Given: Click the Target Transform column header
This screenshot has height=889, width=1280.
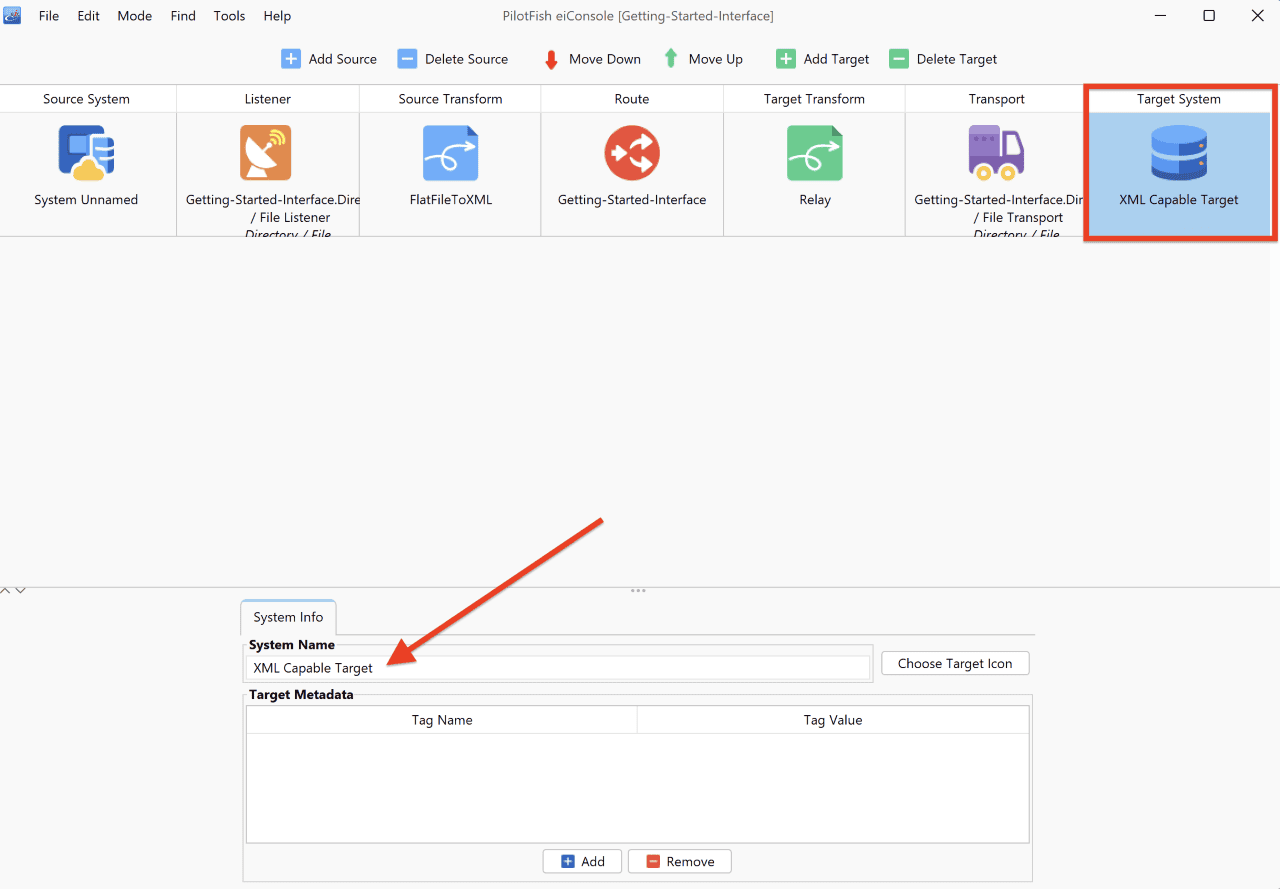Looking at the screenshot, I should click(814, 99).
